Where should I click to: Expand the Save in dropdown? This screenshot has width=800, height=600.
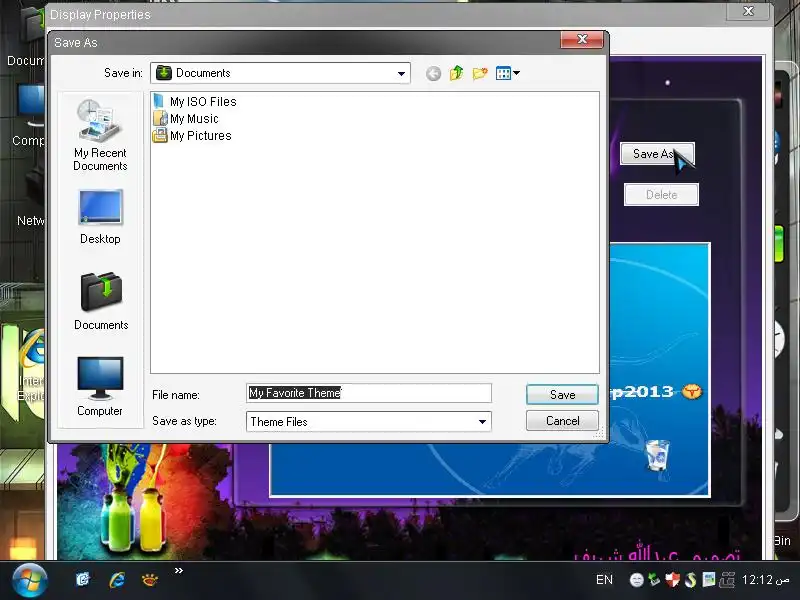coord(402,73)
